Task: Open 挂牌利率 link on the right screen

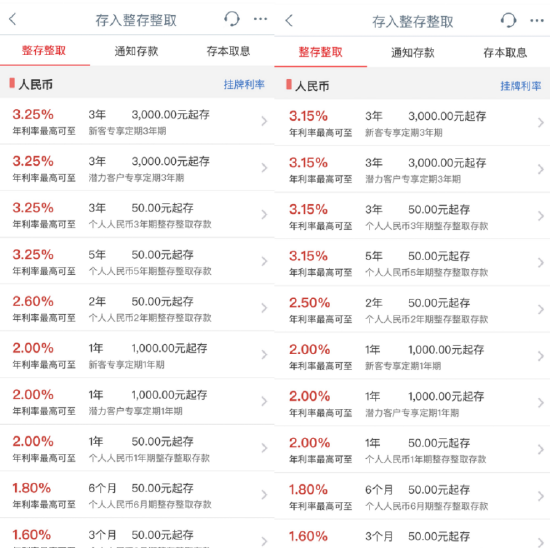Action: pos(521,86)
